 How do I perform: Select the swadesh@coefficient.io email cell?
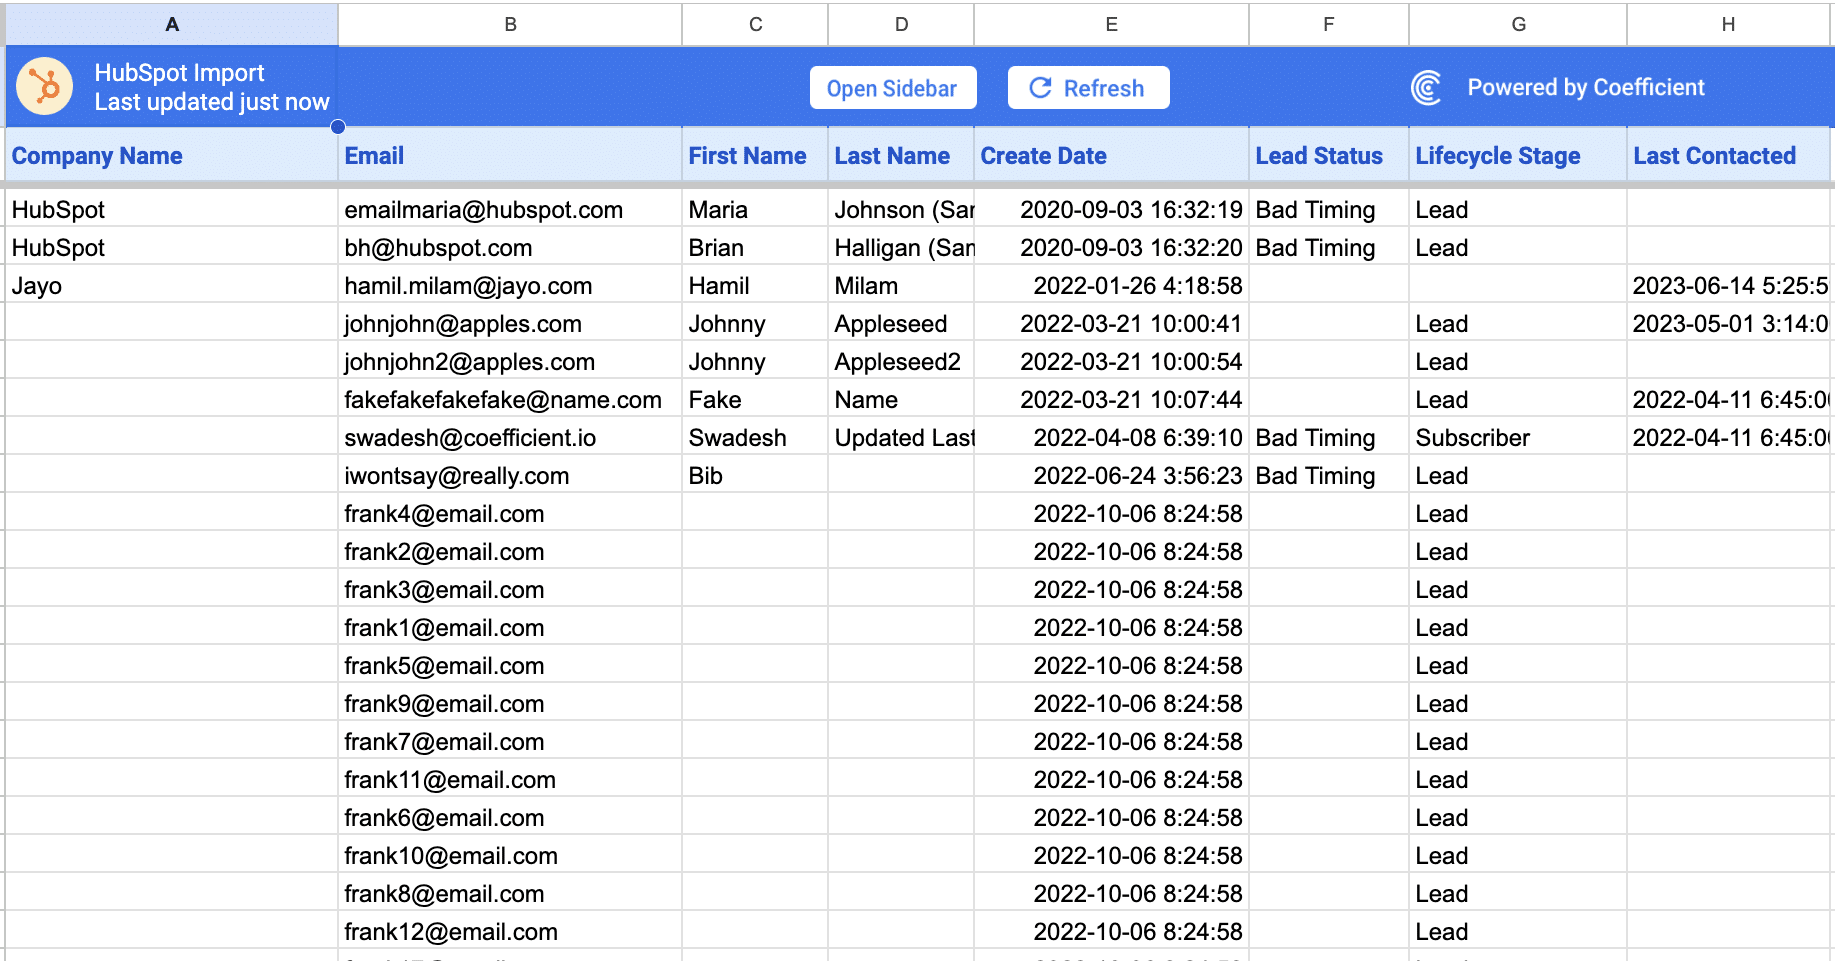[x=470, y=438]
